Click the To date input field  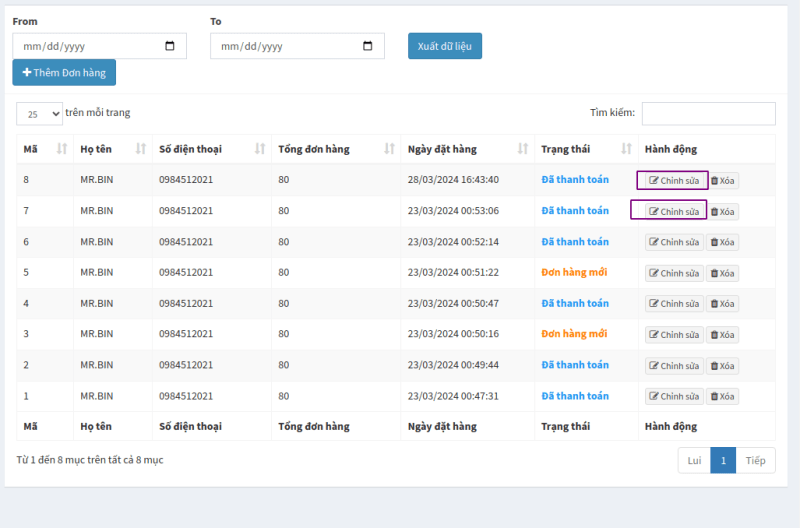click(x=297, y=46)
